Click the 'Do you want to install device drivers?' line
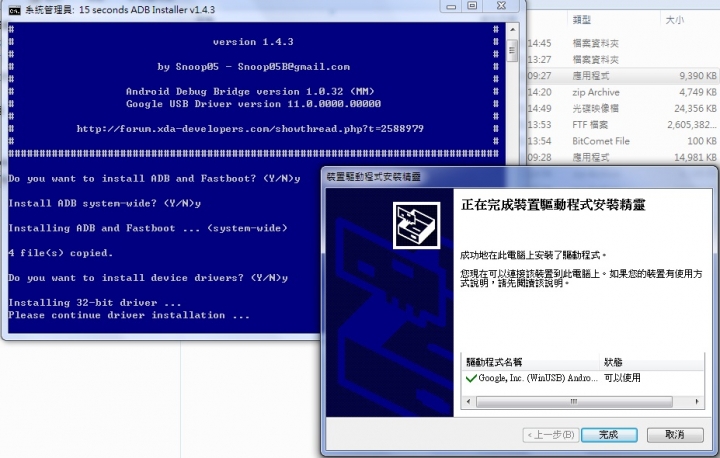720x458 pixels. (148, 278)
